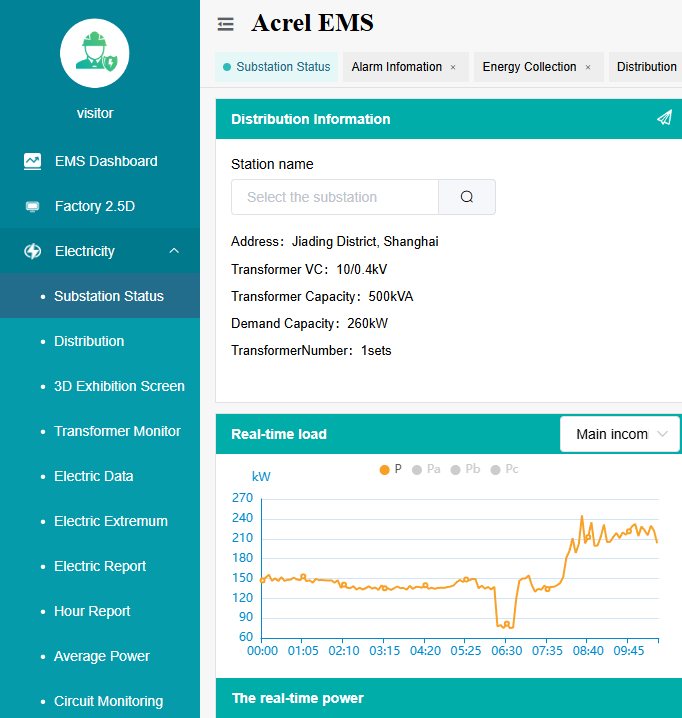This screenshot has width=682, height=718.
Task: Click the TransformerNumber 1sets line
Action: pos(311,350)
